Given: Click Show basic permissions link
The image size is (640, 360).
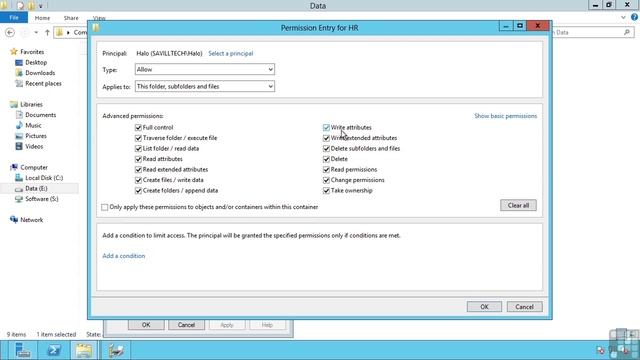Looking at the screenshot, I should pyautogui.click(x=505, y=116).
